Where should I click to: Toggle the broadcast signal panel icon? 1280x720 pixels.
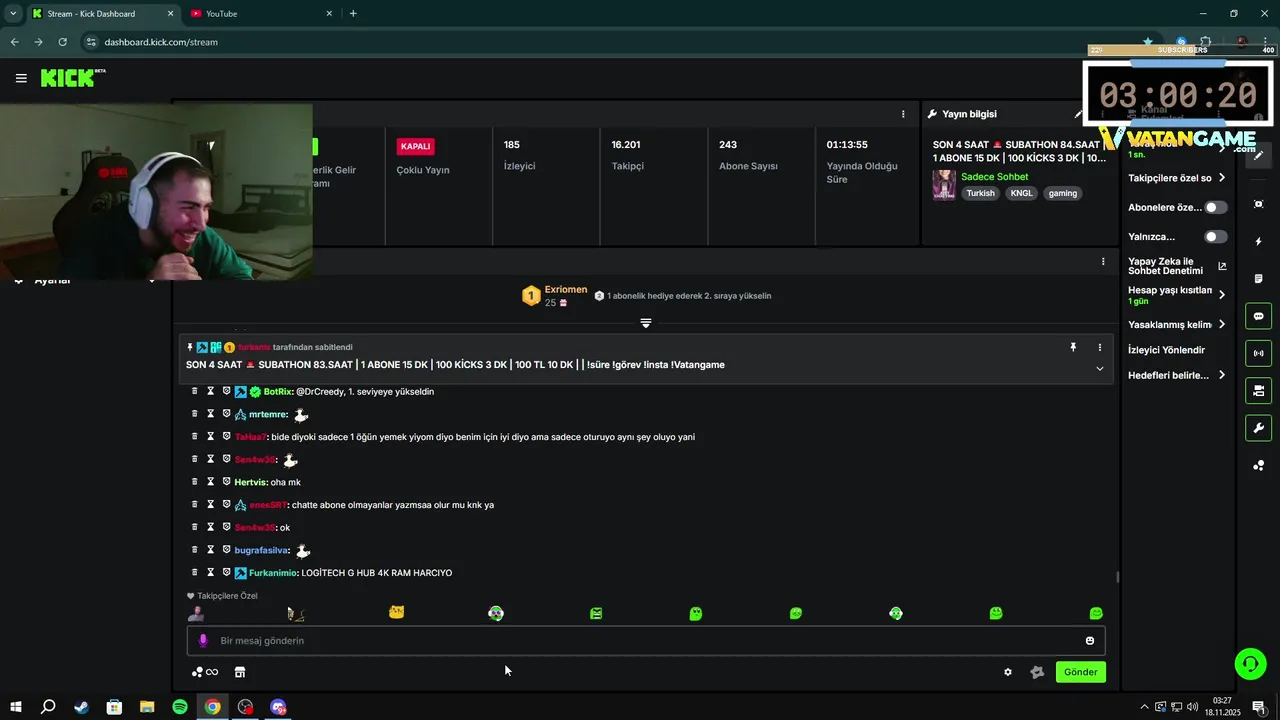[1258, 353]
